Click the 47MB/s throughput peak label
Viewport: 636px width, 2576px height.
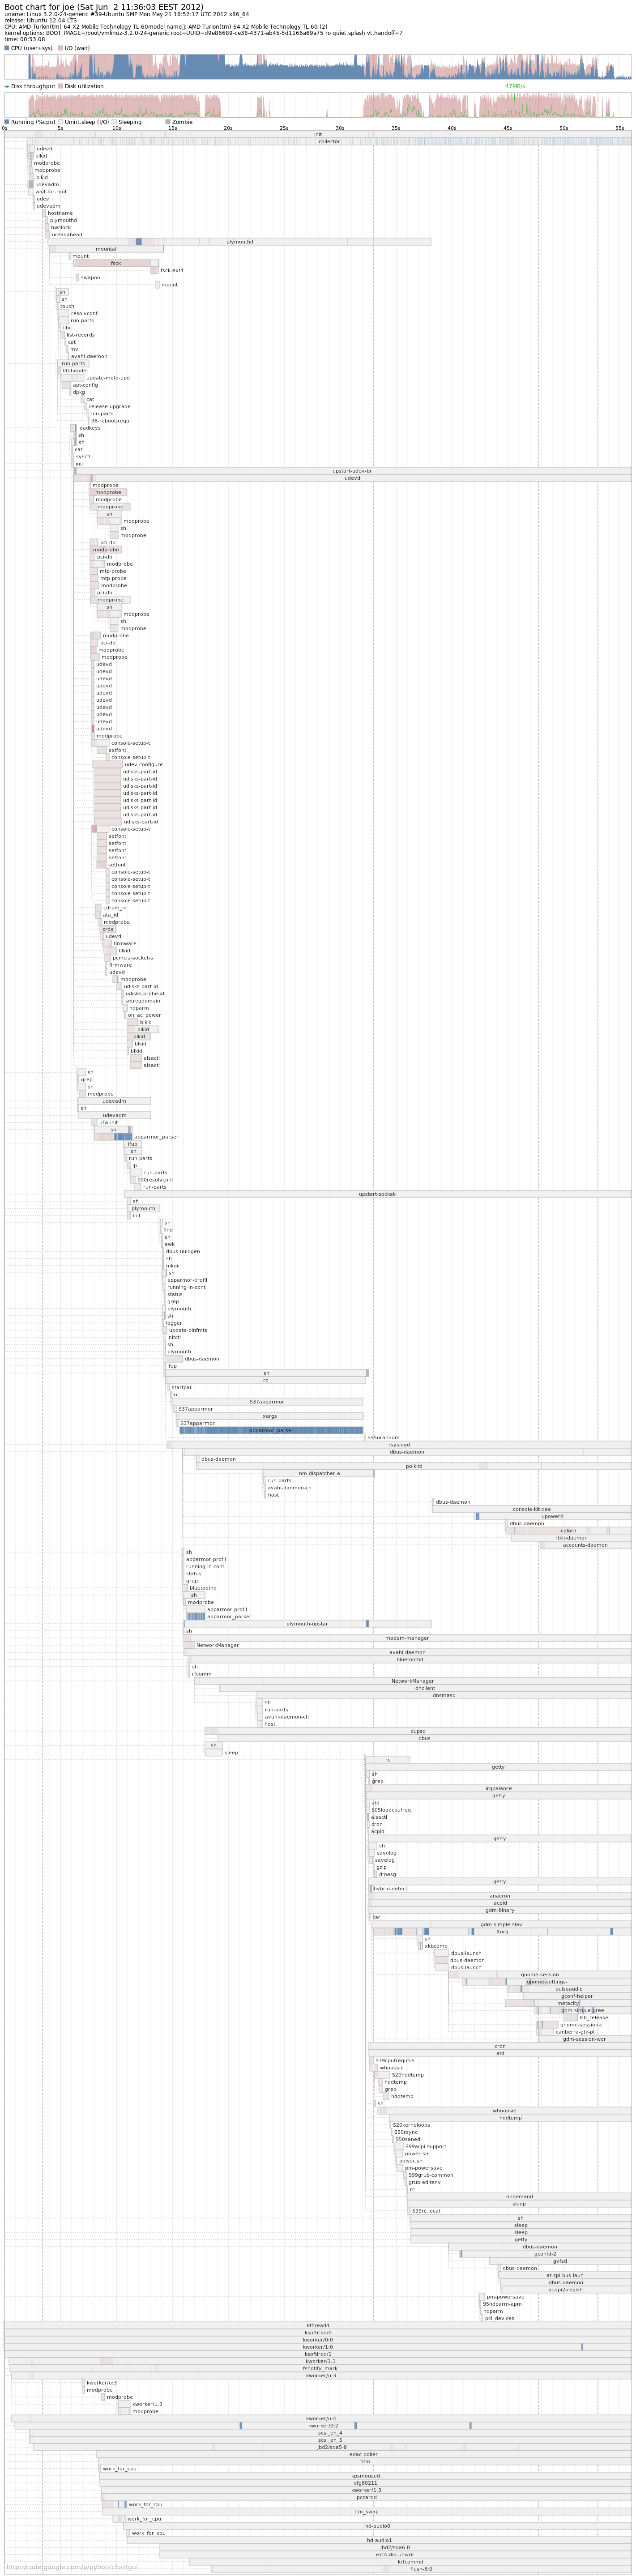tap(515, 86)
